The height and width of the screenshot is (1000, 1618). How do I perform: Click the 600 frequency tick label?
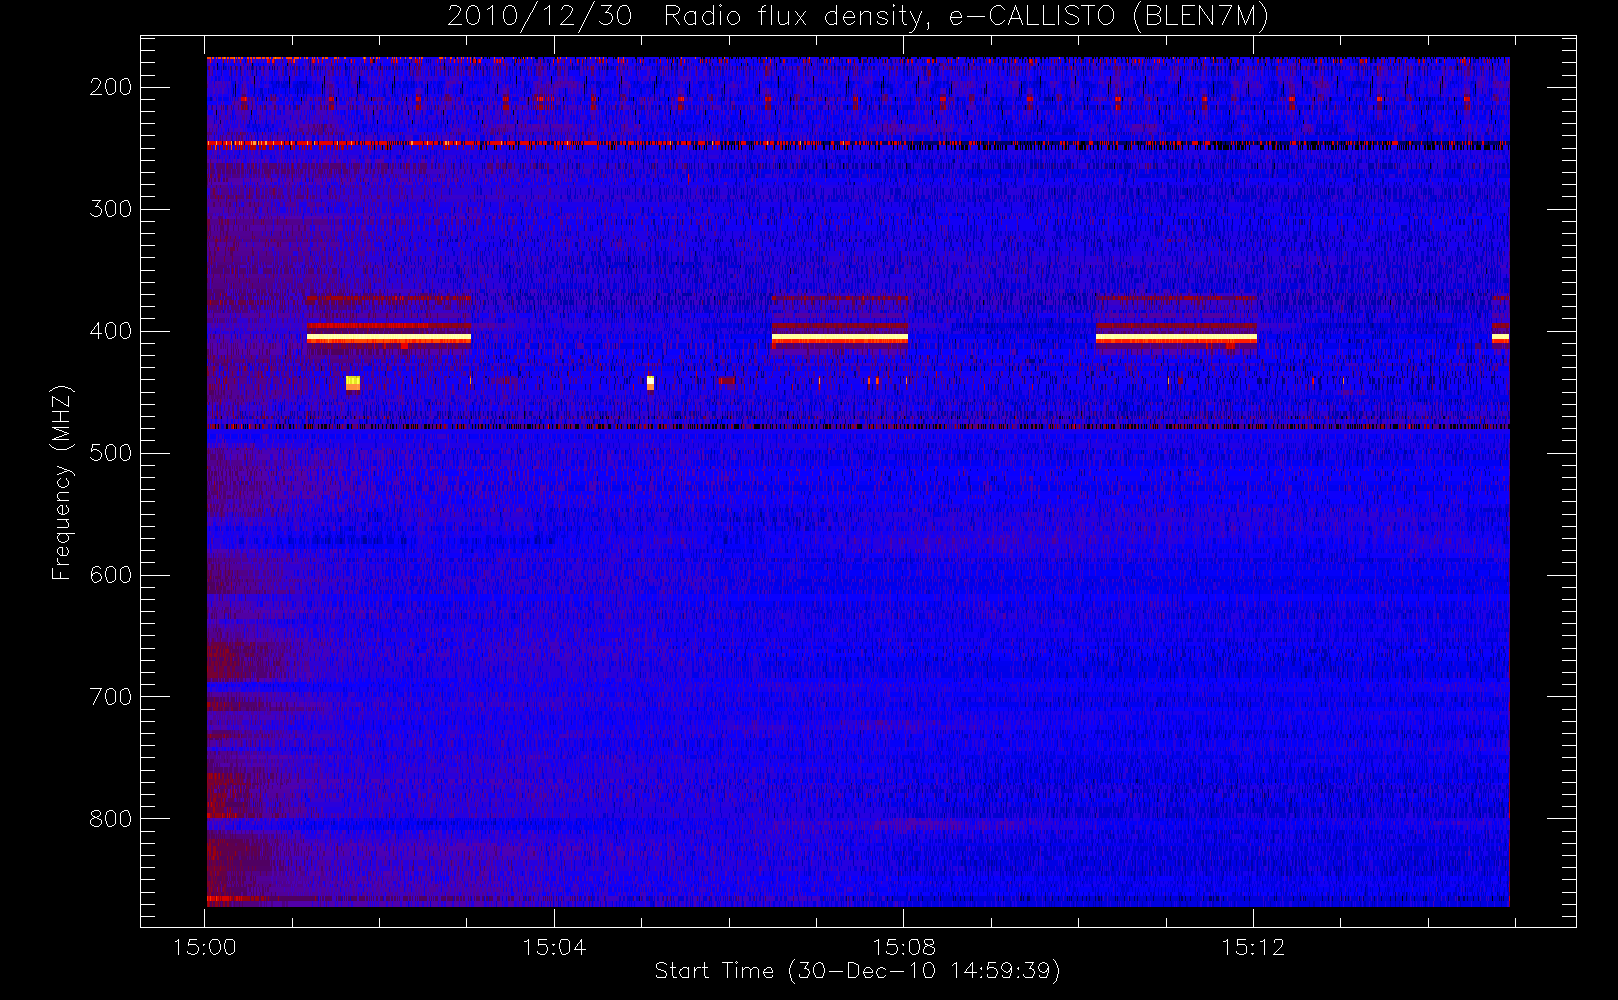pos(111,575)
